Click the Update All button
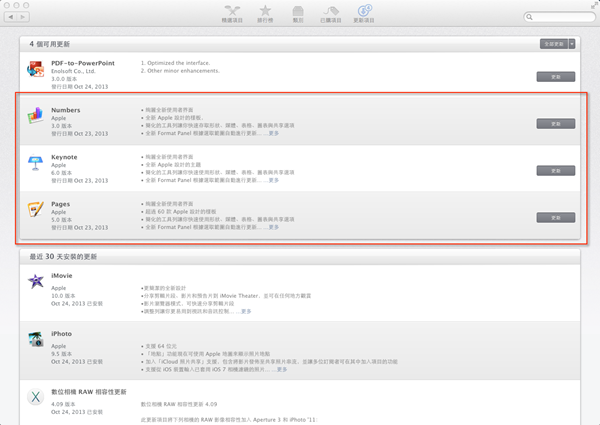Image resolution: width=600 pixels, height=425 pixels. [x=552, y=44]
